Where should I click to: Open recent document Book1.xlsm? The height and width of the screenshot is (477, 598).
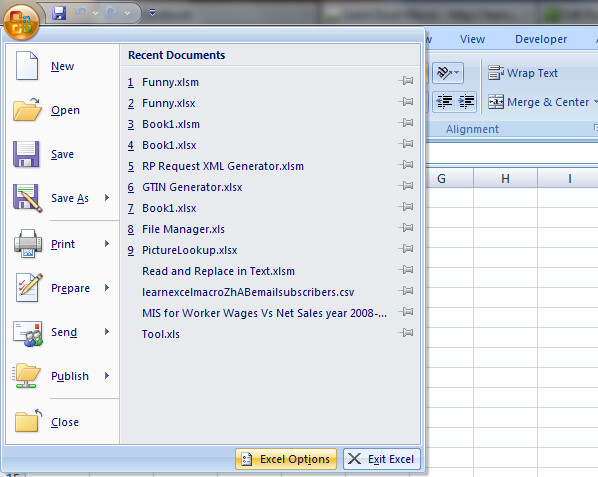click(171, 124)
